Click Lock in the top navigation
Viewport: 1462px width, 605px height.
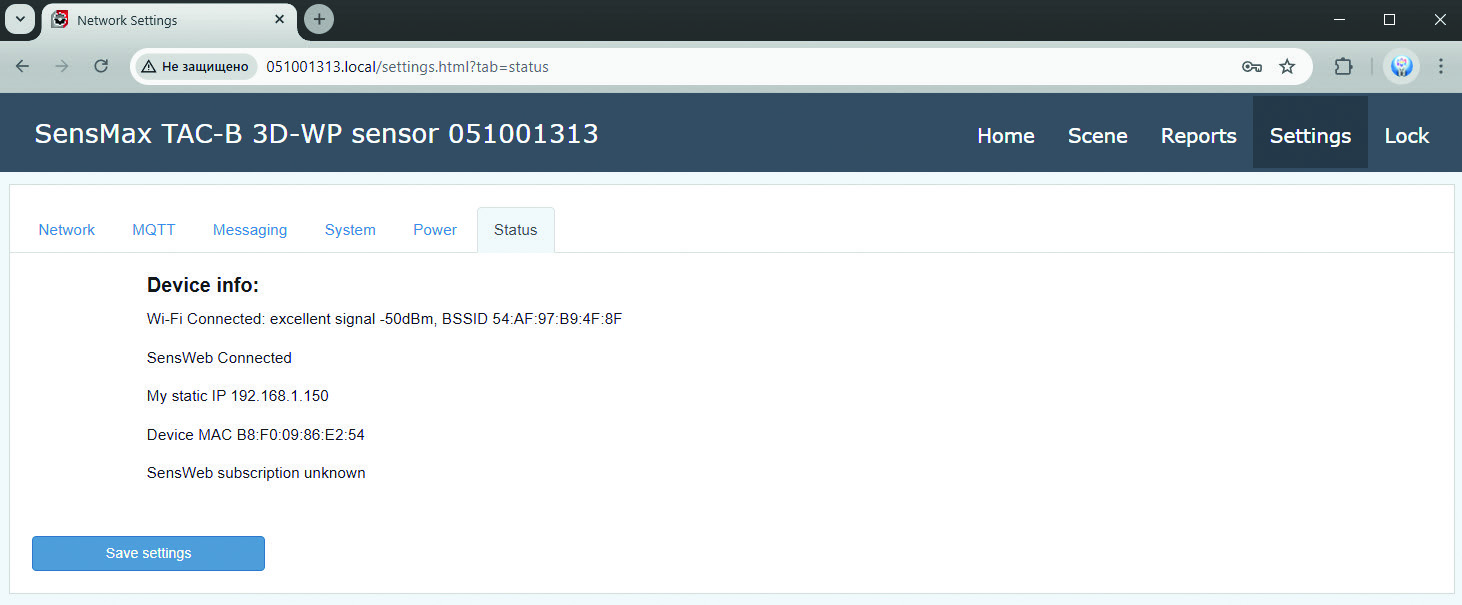(x=1407, y=136)
